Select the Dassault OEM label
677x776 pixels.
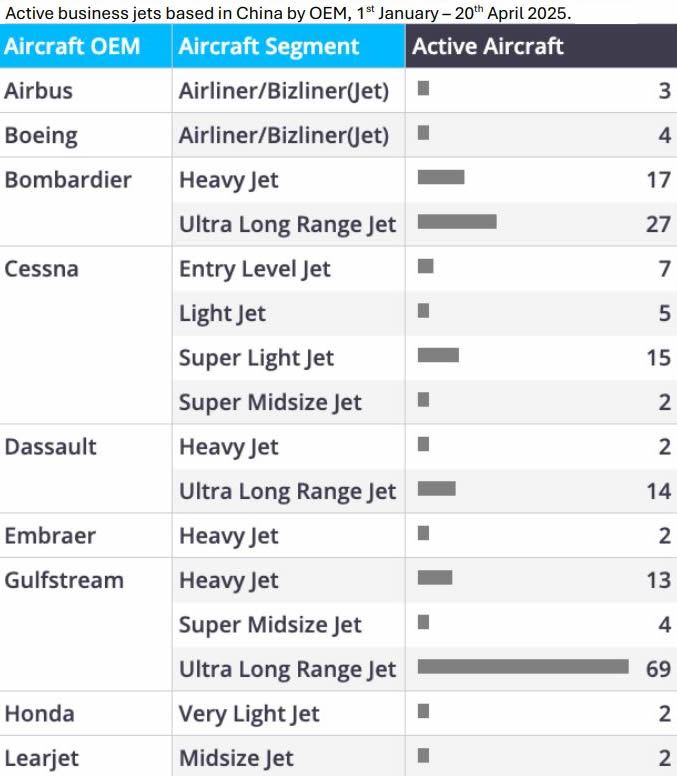(x=50, y=446)
